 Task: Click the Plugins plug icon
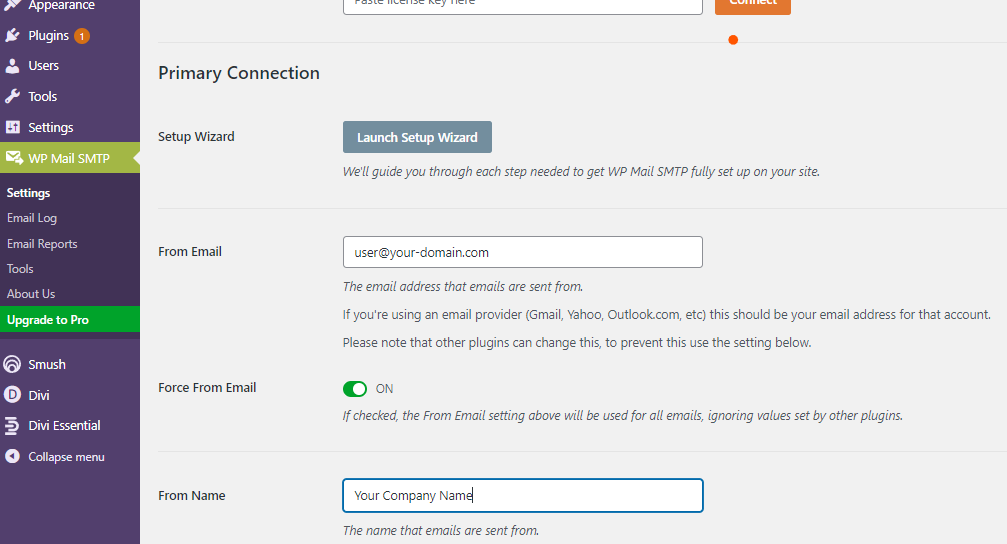12,35
